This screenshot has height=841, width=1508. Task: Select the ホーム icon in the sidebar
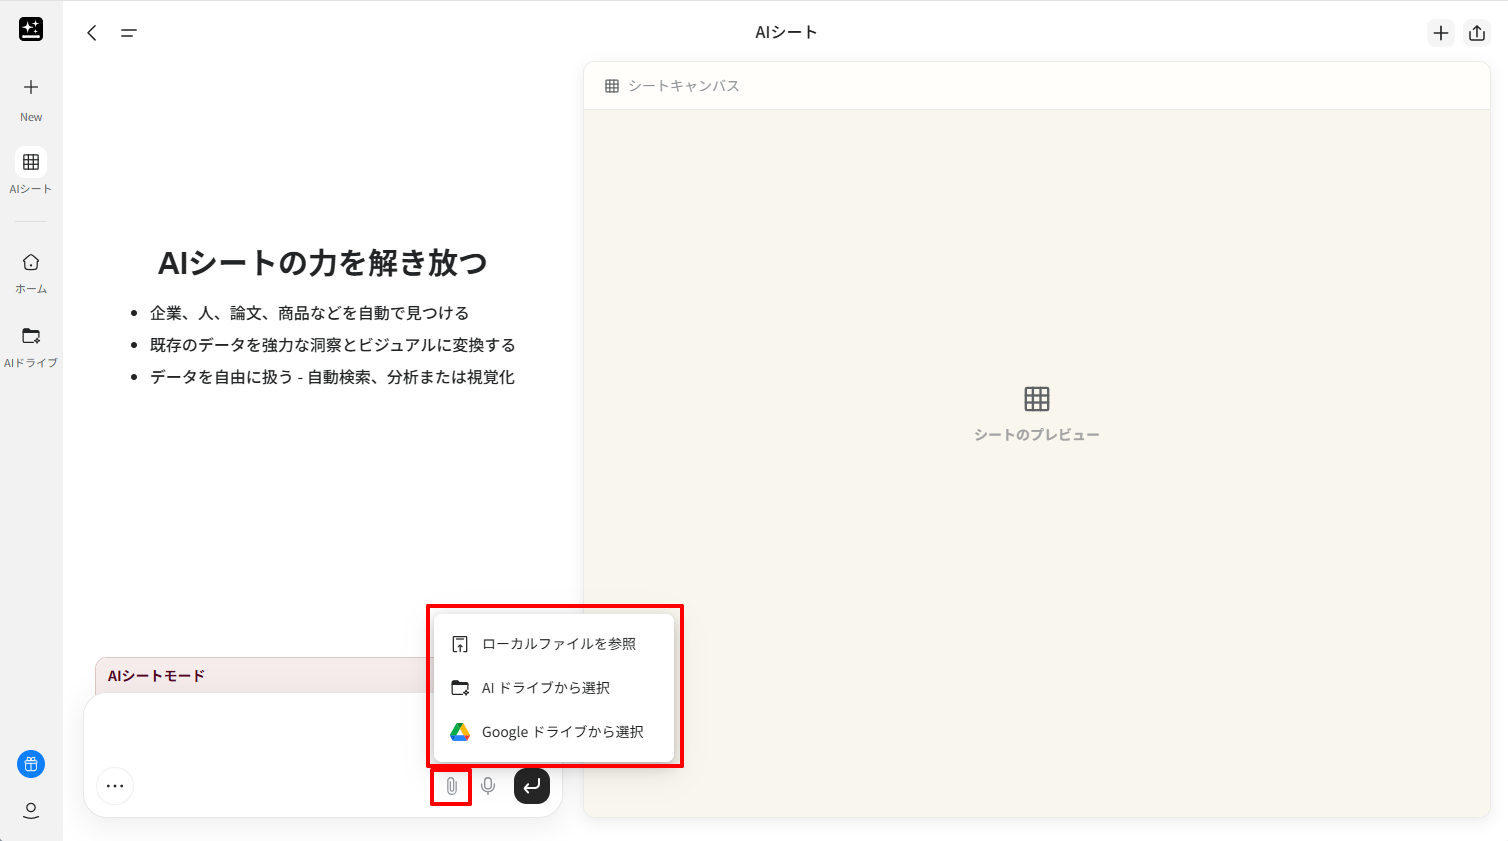coord(31,270)
